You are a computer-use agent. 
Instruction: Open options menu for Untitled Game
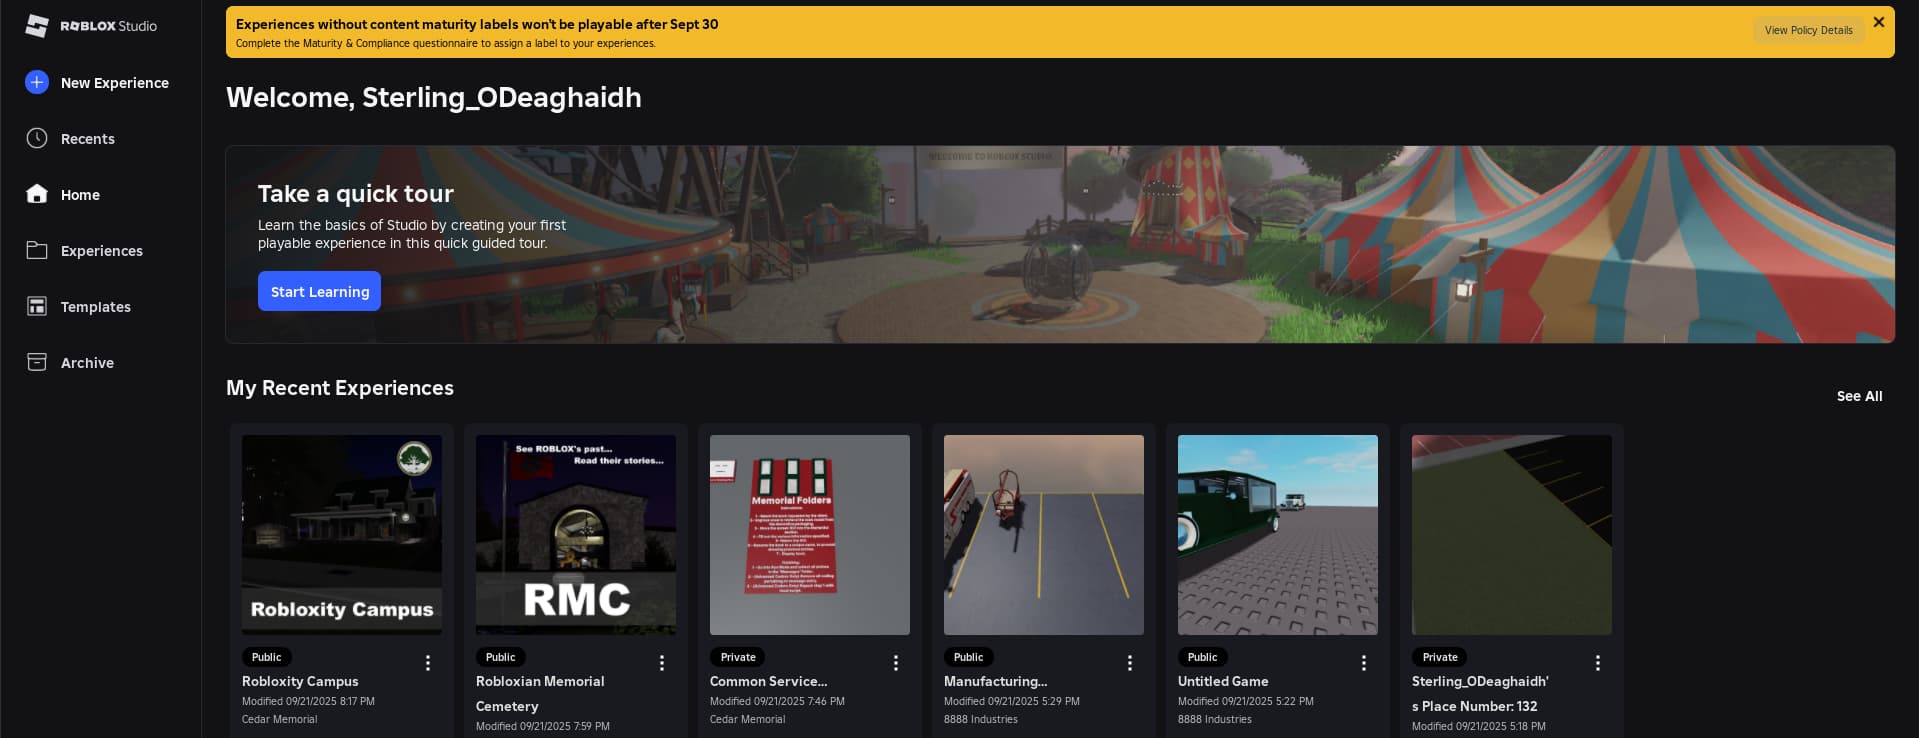(1364, 663)
